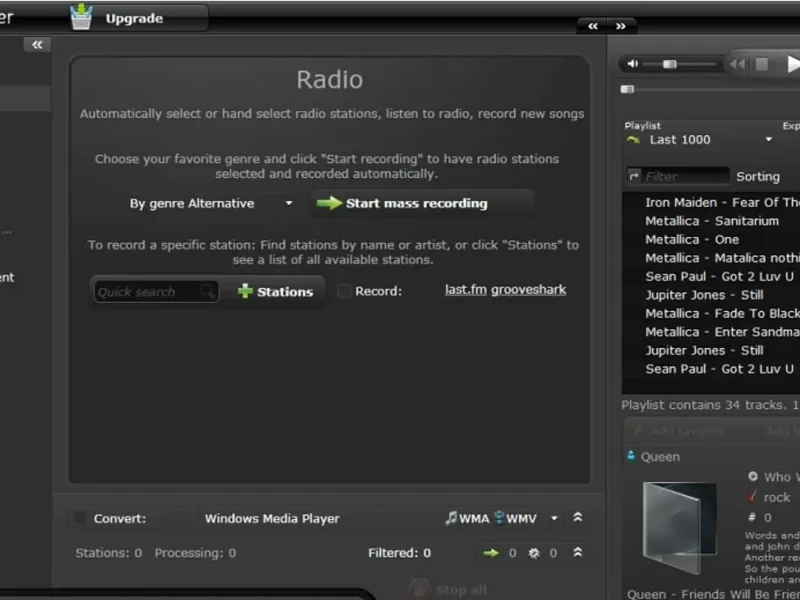Collapse the Convert row with double chevron
800x600 pixels.
pos(577,518)
